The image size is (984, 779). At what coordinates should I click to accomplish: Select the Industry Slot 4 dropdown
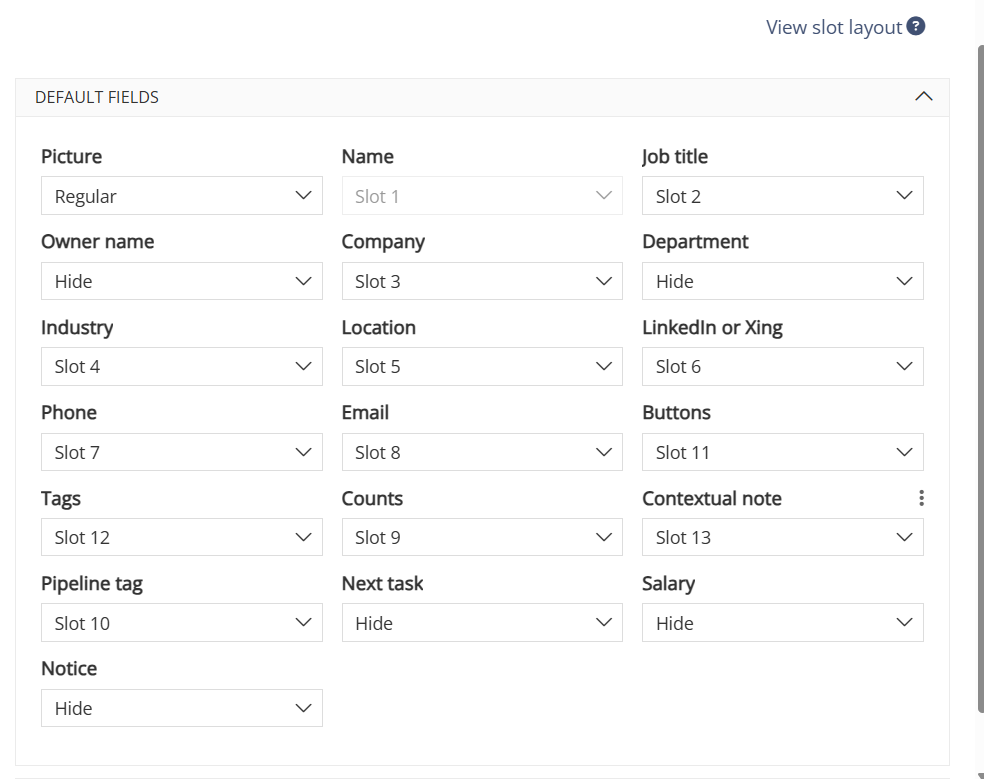[182, 367]
